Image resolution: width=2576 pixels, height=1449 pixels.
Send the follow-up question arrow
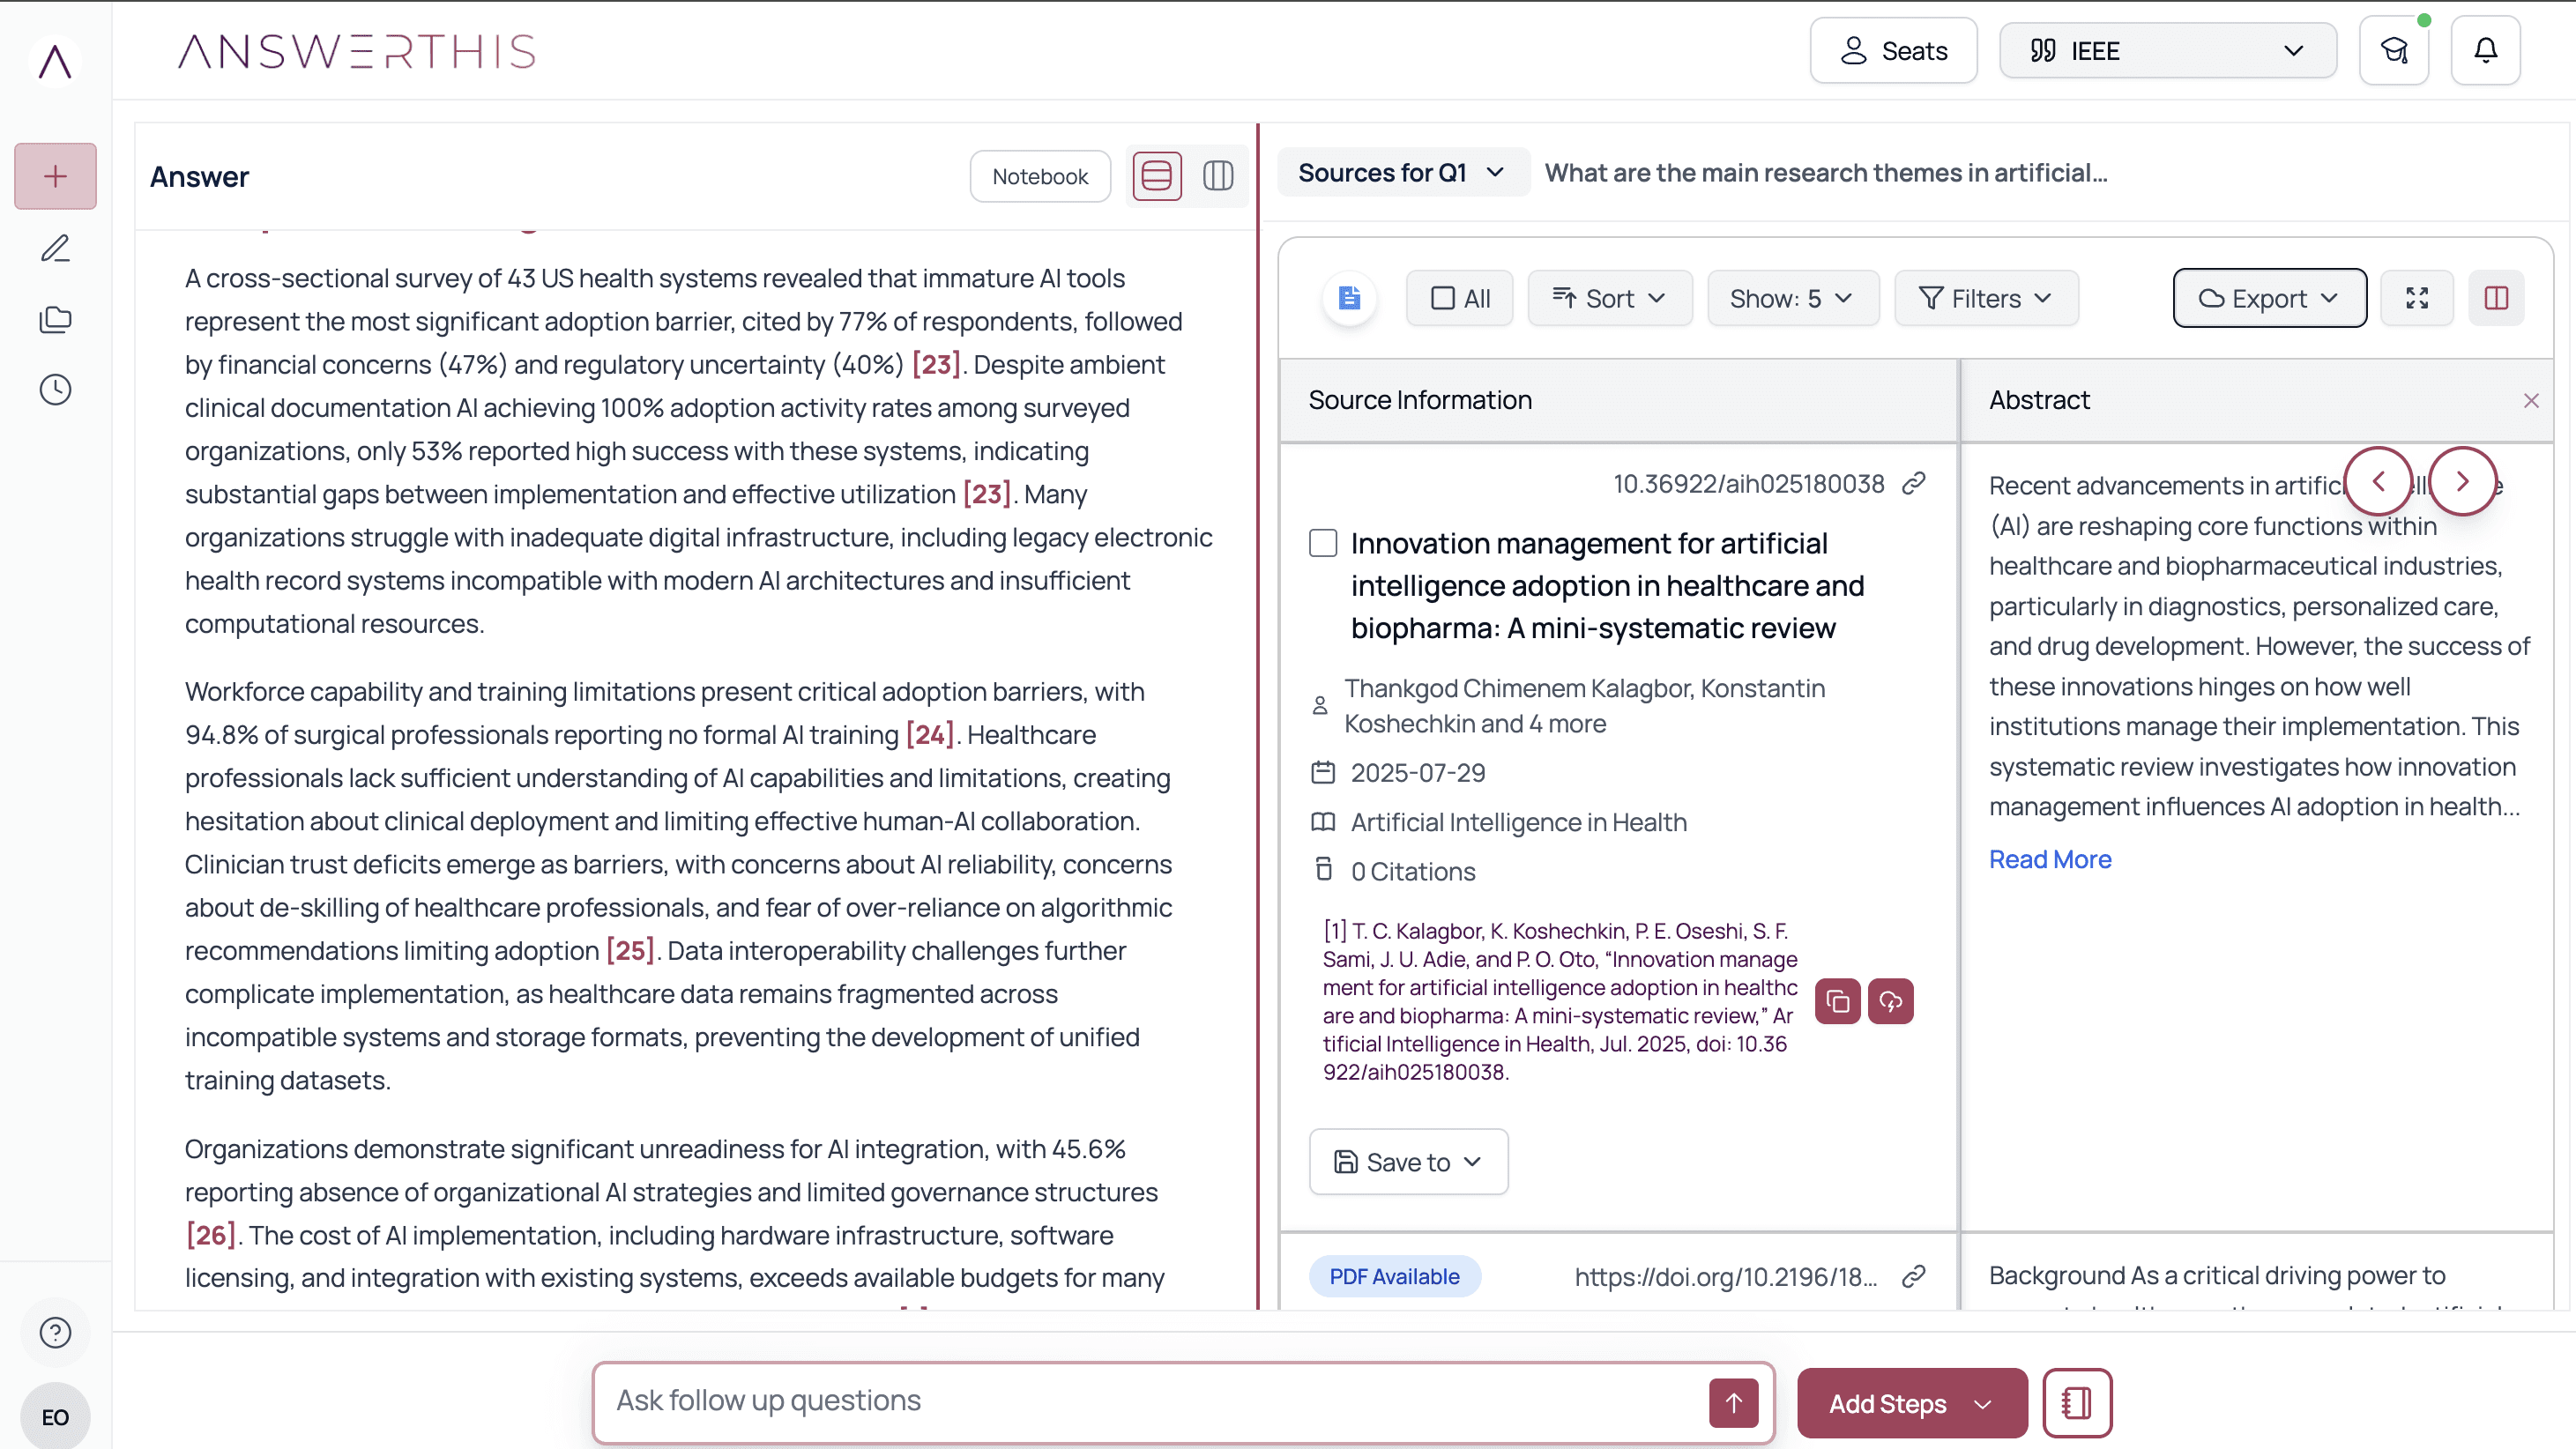coord(1733,1402)
